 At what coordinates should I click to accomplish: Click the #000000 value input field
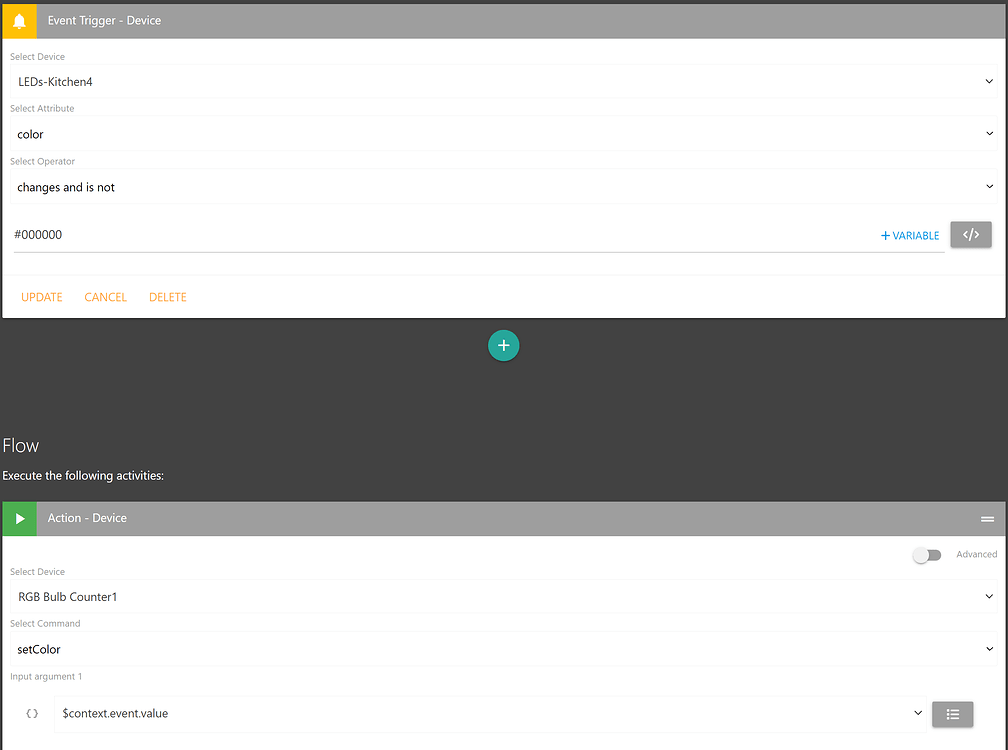point(440,235)
